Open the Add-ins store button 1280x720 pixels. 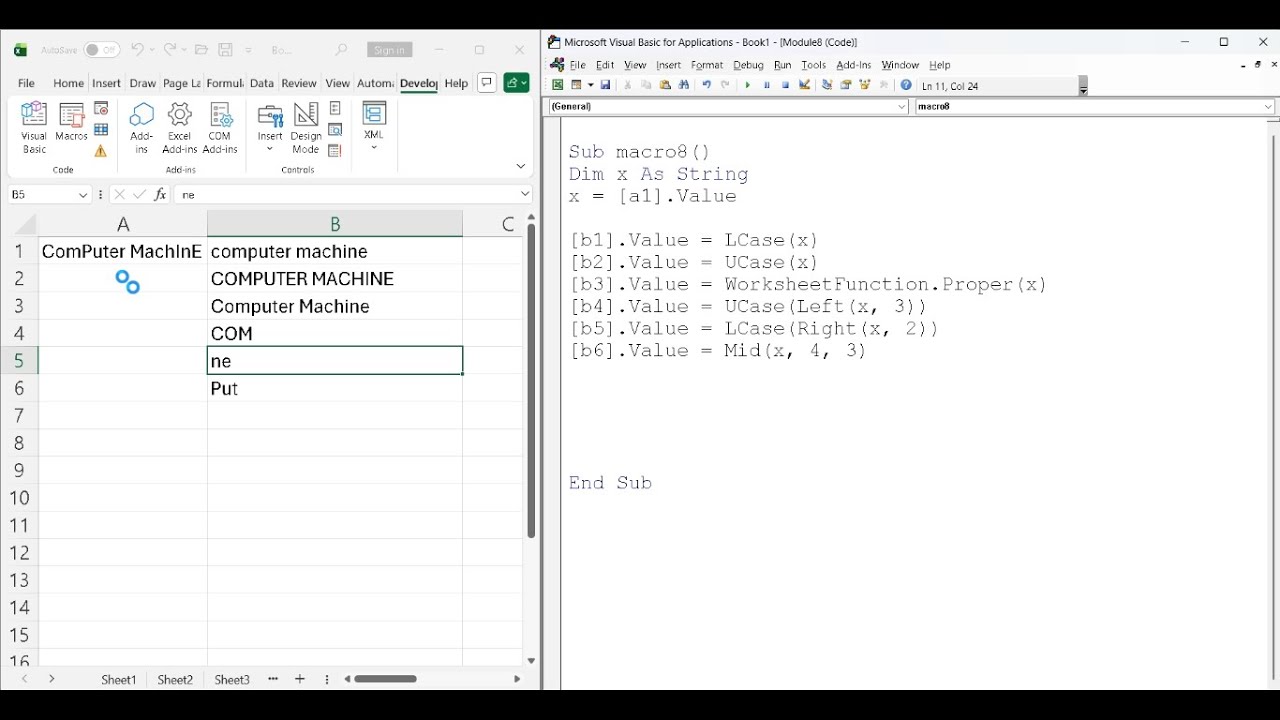coord(141,128)
